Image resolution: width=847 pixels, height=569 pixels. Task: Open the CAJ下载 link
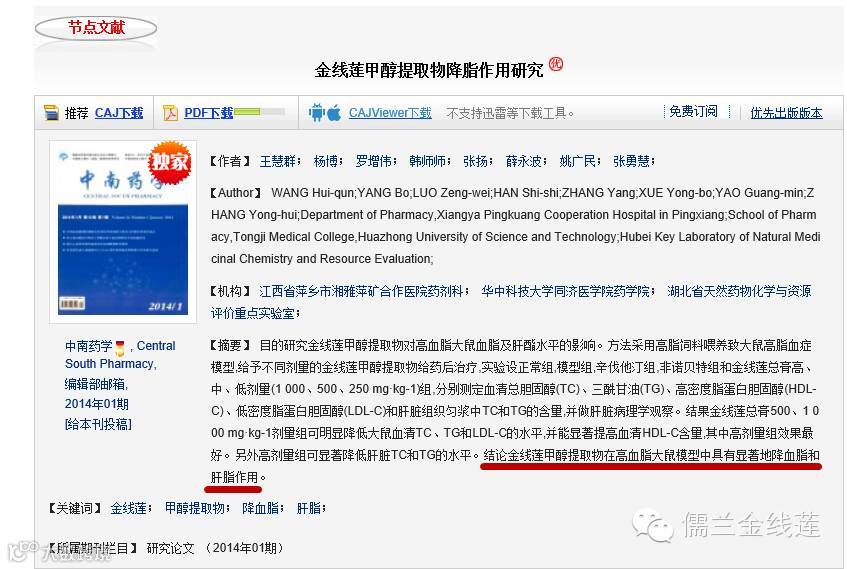point(119,112)
